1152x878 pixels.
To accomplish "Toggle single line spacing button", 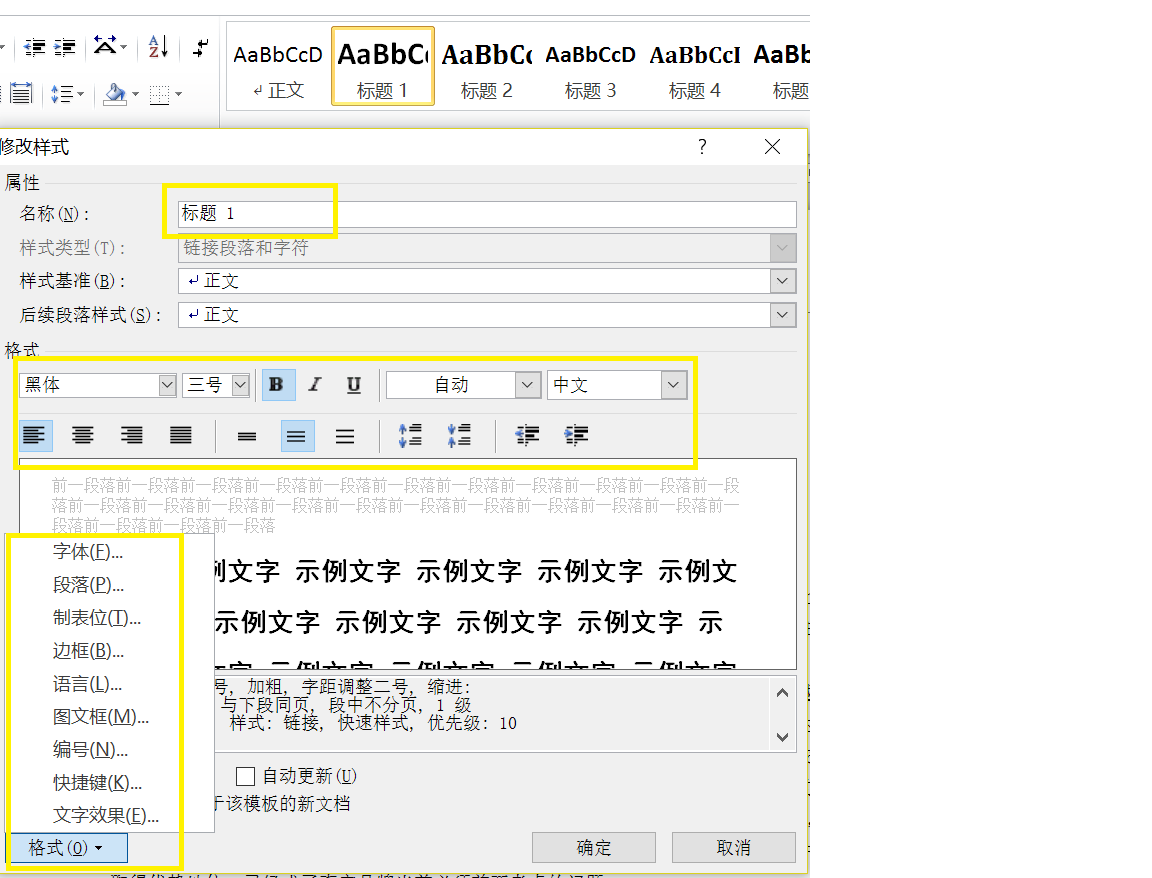I will point(247,436).
